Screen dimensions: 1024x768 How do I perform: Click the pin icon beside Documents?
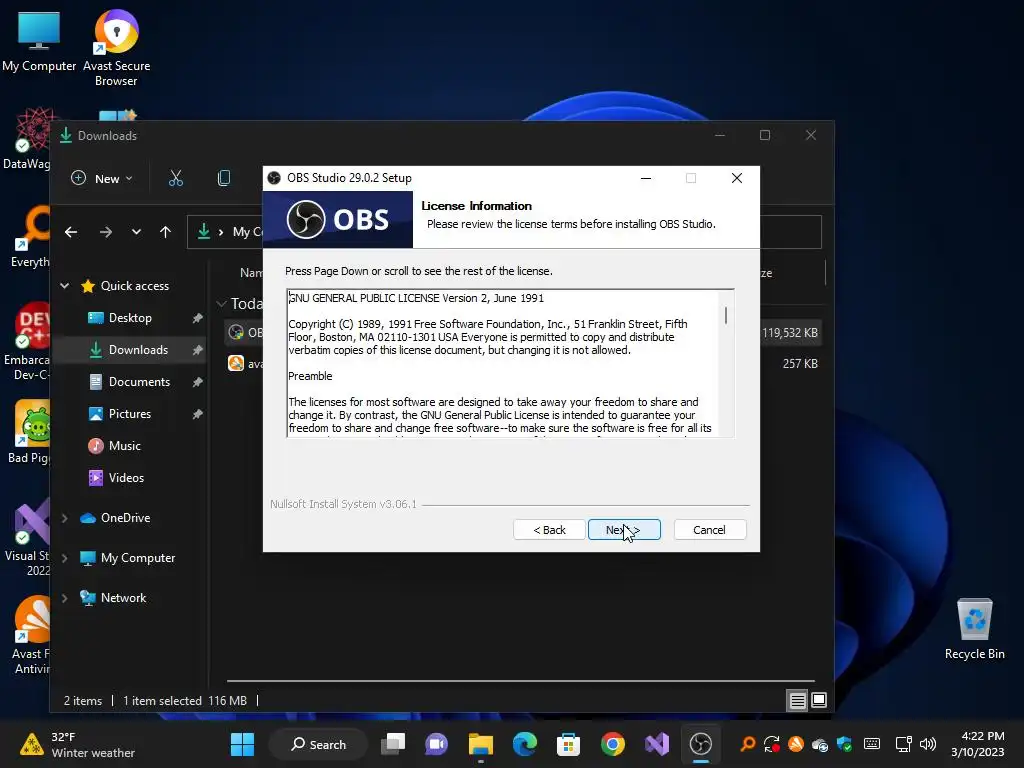pyautogui.click(x=197, y=382)
